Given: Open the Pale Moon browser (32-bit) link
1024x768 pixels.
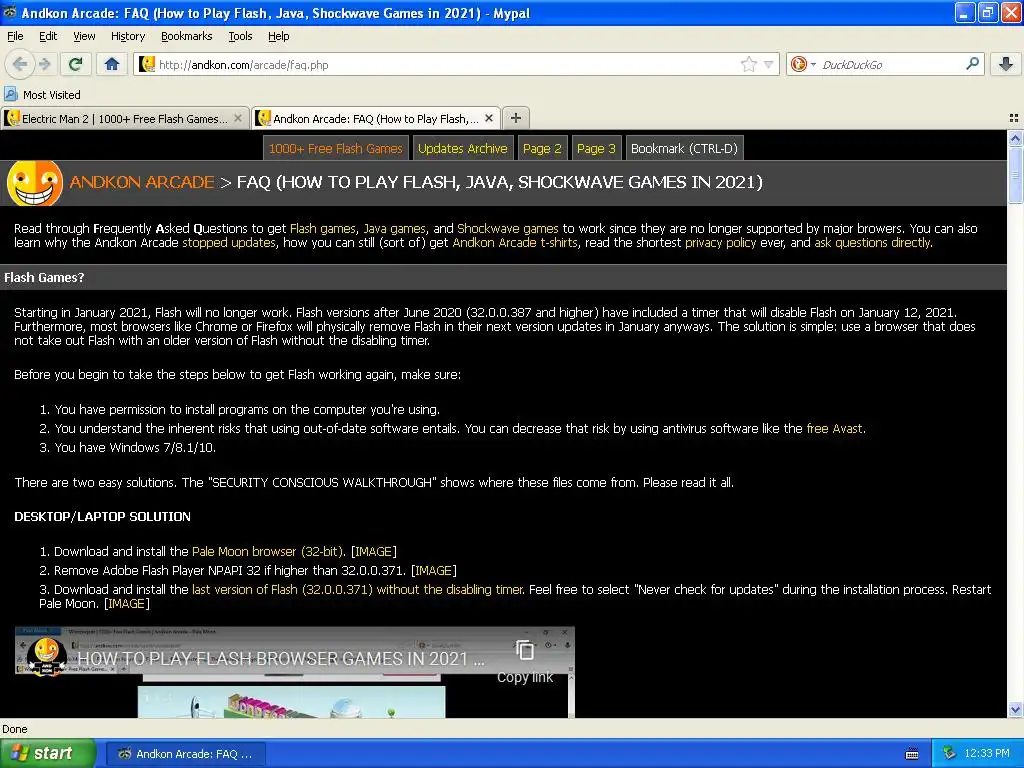Looking at the screenshot, I should click(268, 551).
